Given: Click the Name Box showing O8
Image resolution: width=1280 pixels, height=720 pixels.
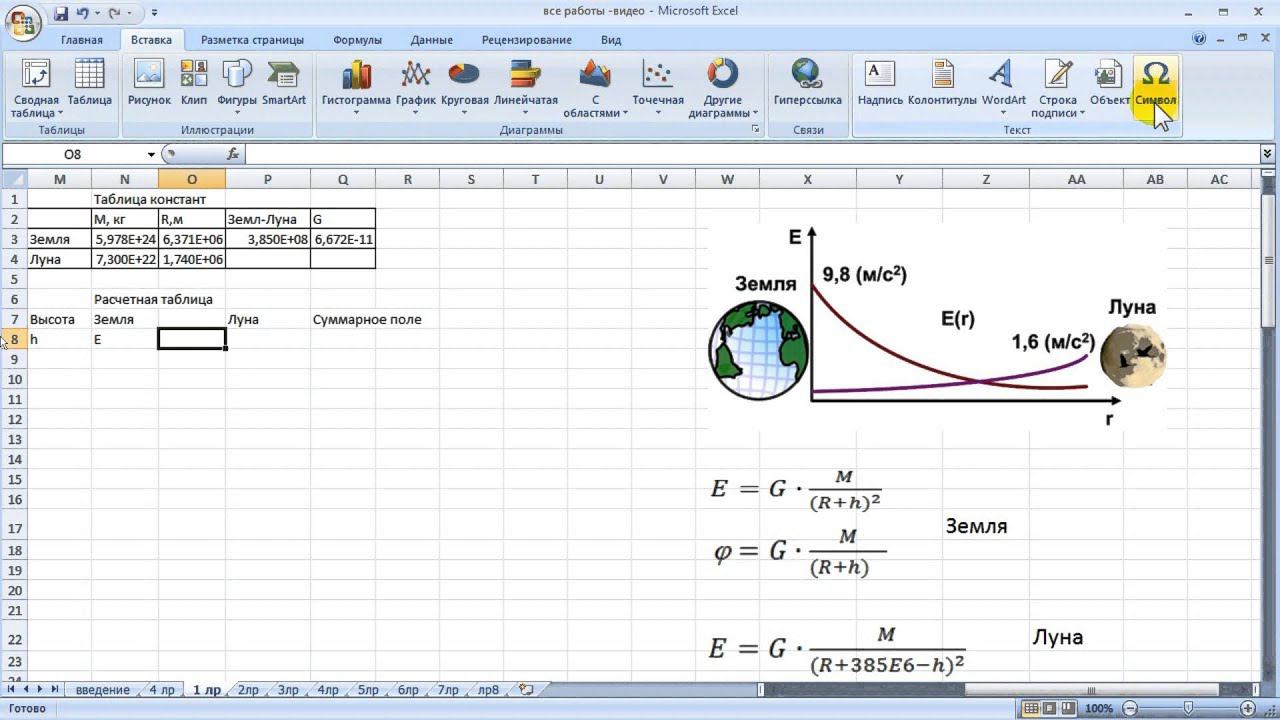Looking at the screenshot, I should tap(73, 154).
